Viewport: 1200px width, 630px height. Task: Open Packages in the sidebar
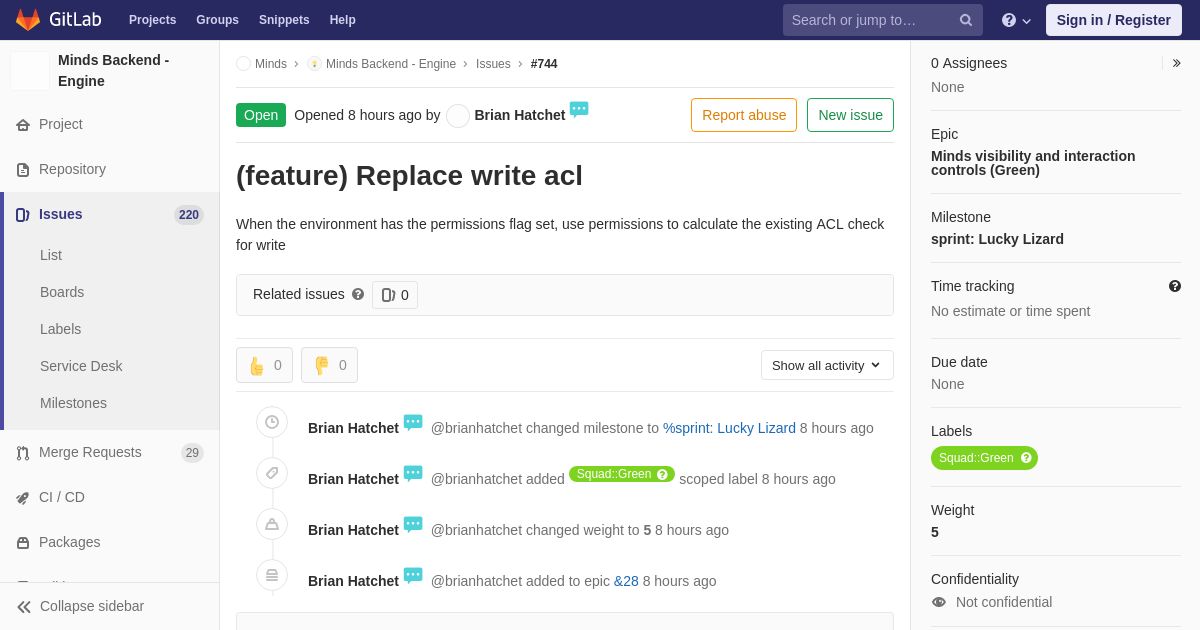(x=69, y=542)
